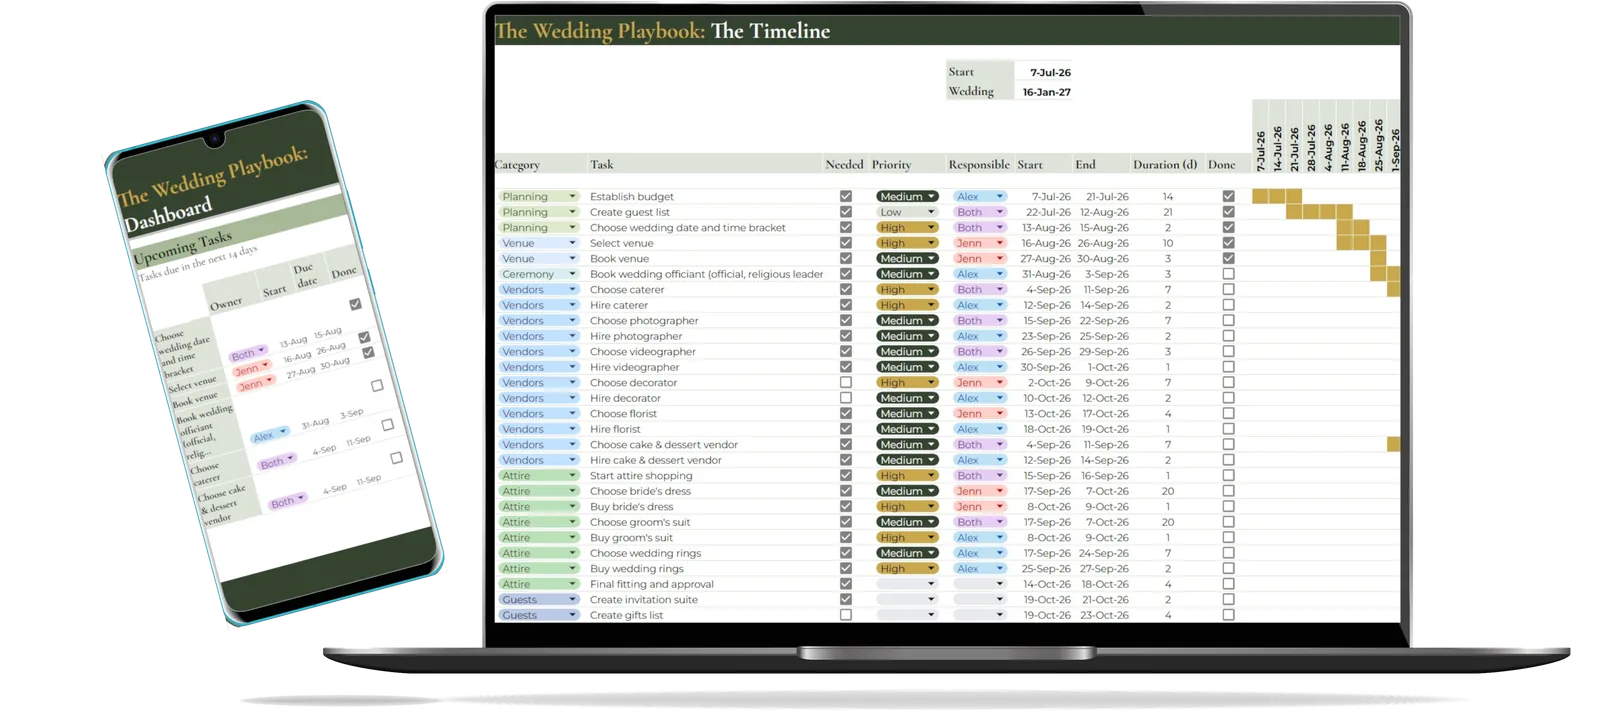
Task: Click the 'Hire videographer' task cell
Action: point(634,367)
